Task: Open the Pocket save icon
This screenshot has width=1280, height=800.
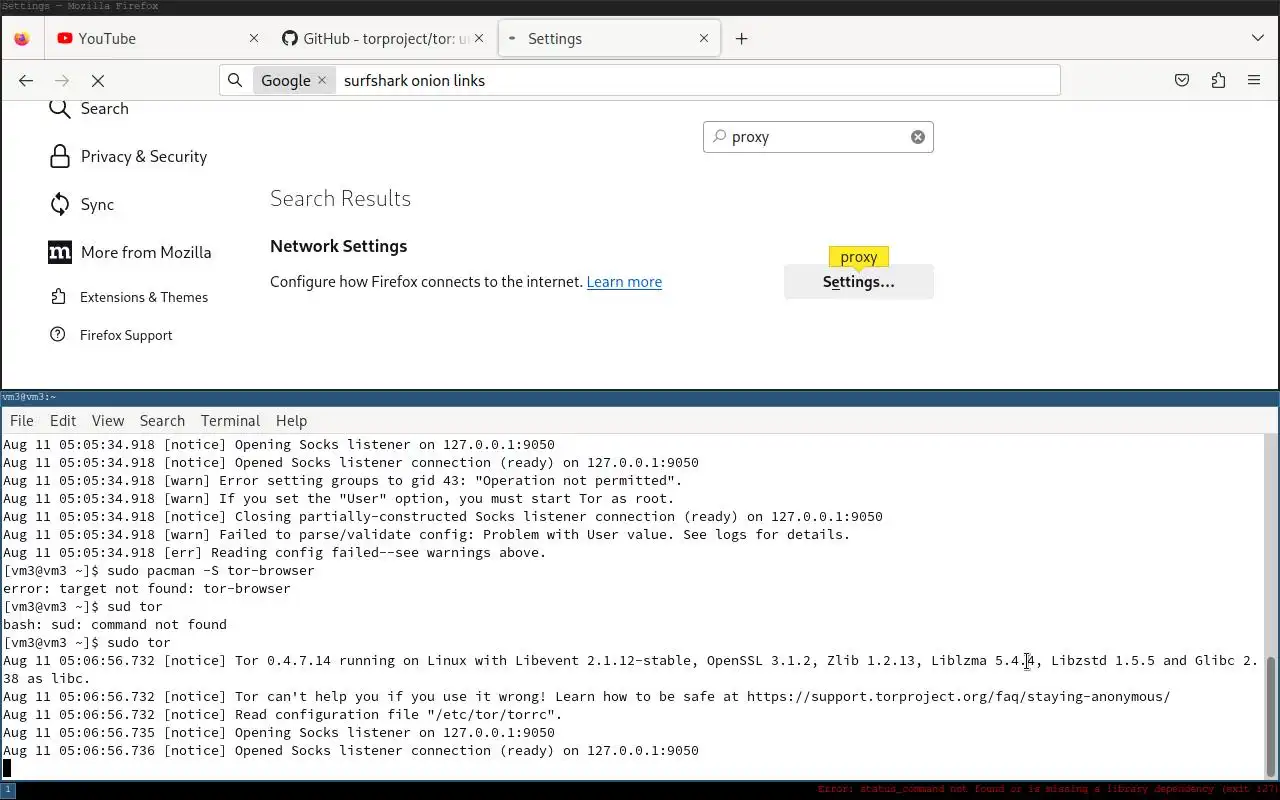Action: pyautogui.click(x=1181, y=80)
